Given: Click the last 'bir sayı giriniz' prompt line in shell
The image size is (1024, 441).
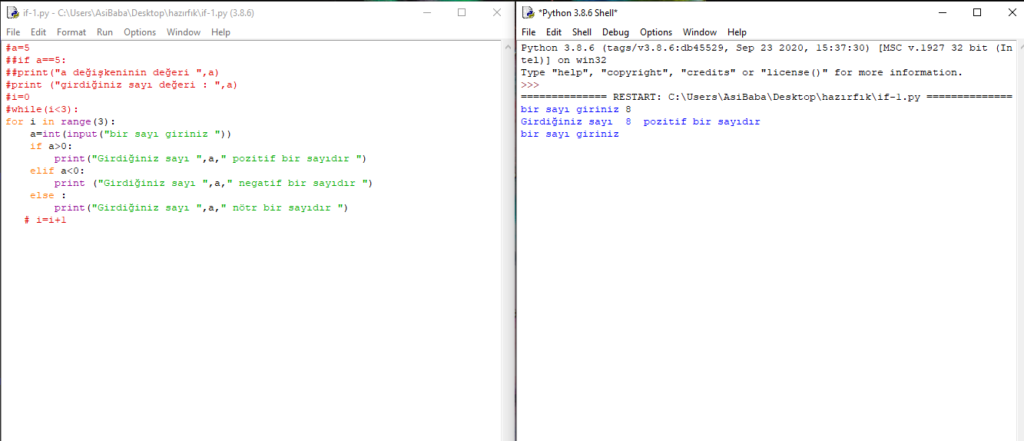Looking at the screenshot, I should pos(570,134).
